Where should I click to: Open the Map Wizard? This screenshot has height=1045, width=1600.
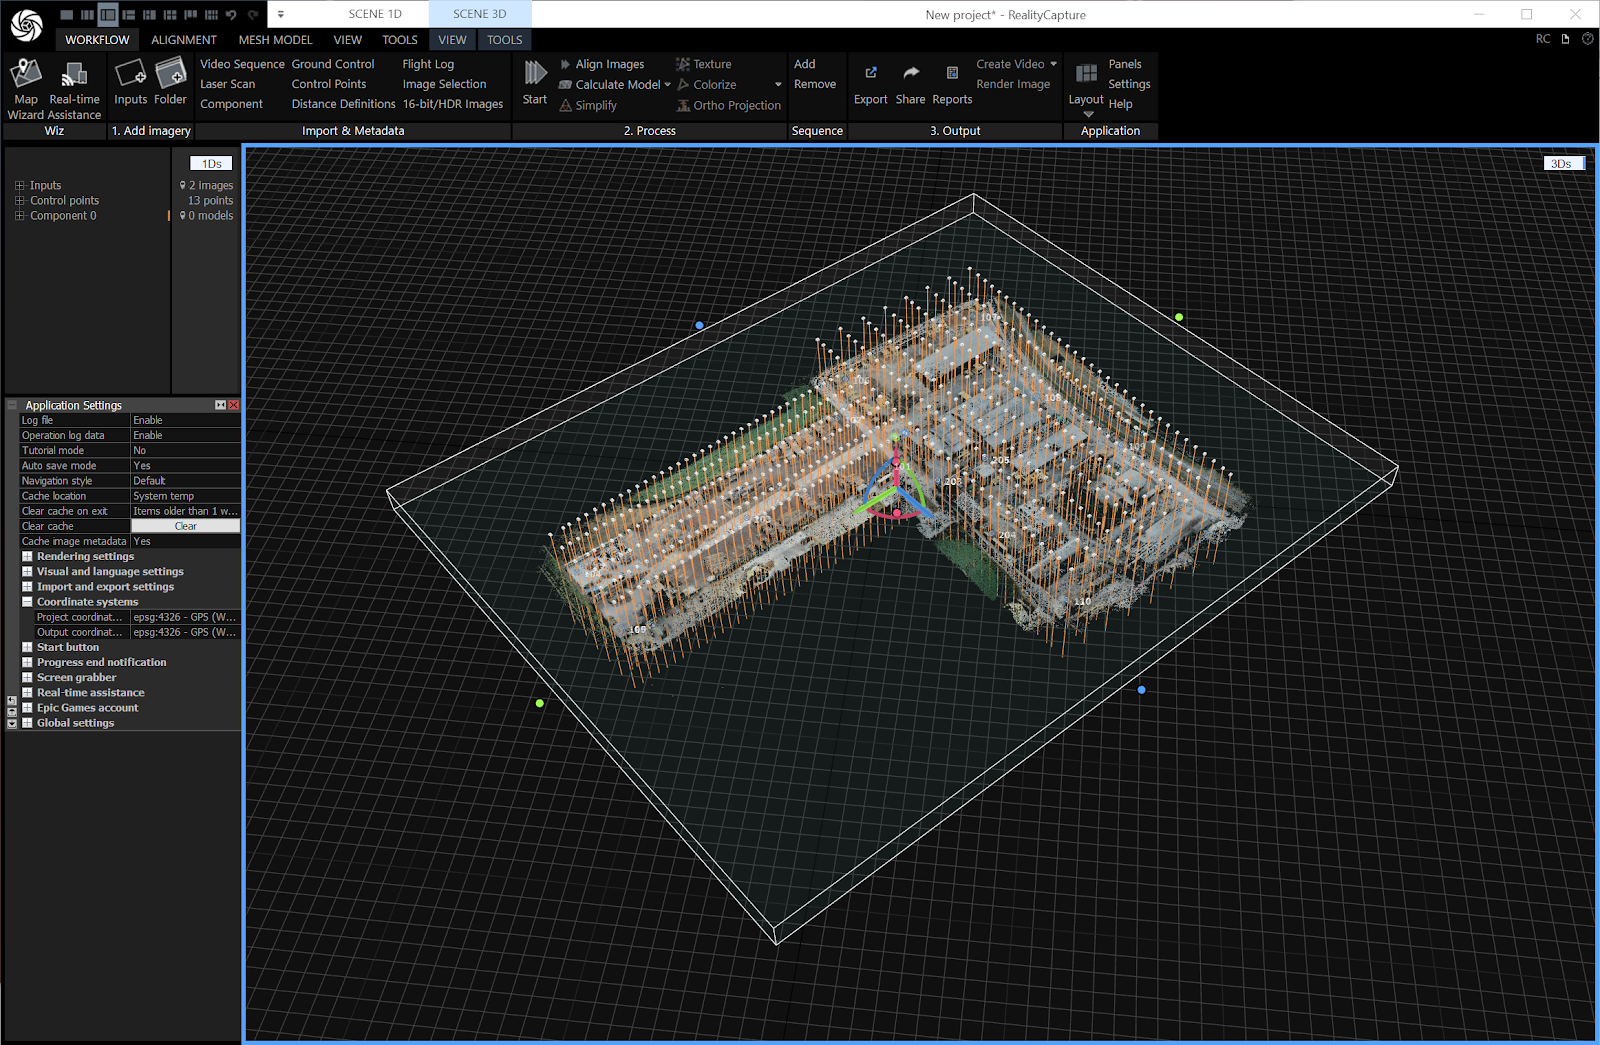tap(26, 88)
